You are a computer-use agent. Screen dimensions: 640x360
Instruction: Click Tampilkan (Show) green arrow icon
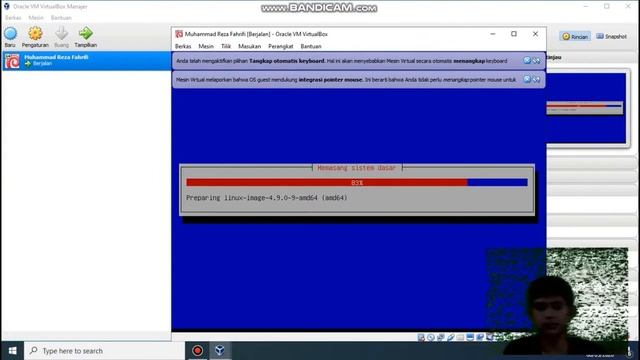[86, 33]
